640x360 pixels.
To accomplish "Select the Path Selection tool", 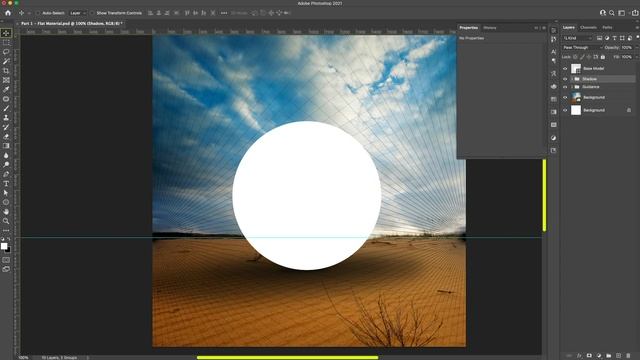I will (x=6, y=193).
